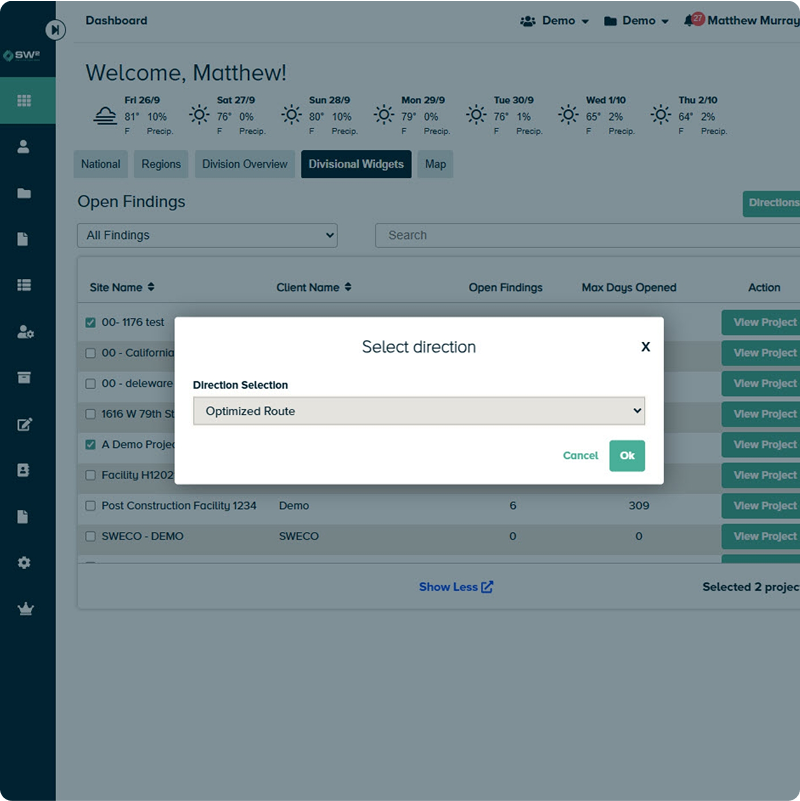The width and height of the screenshot is (800, 801).
Task: Select the archive box icon in sidebar
Action: 25,378
